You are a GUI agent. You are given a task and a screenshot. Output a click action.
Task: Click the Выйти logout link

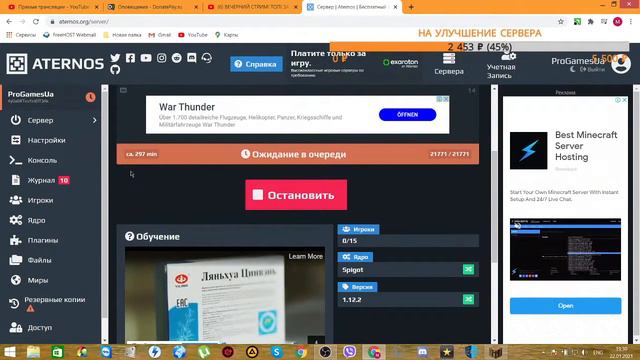593,70
